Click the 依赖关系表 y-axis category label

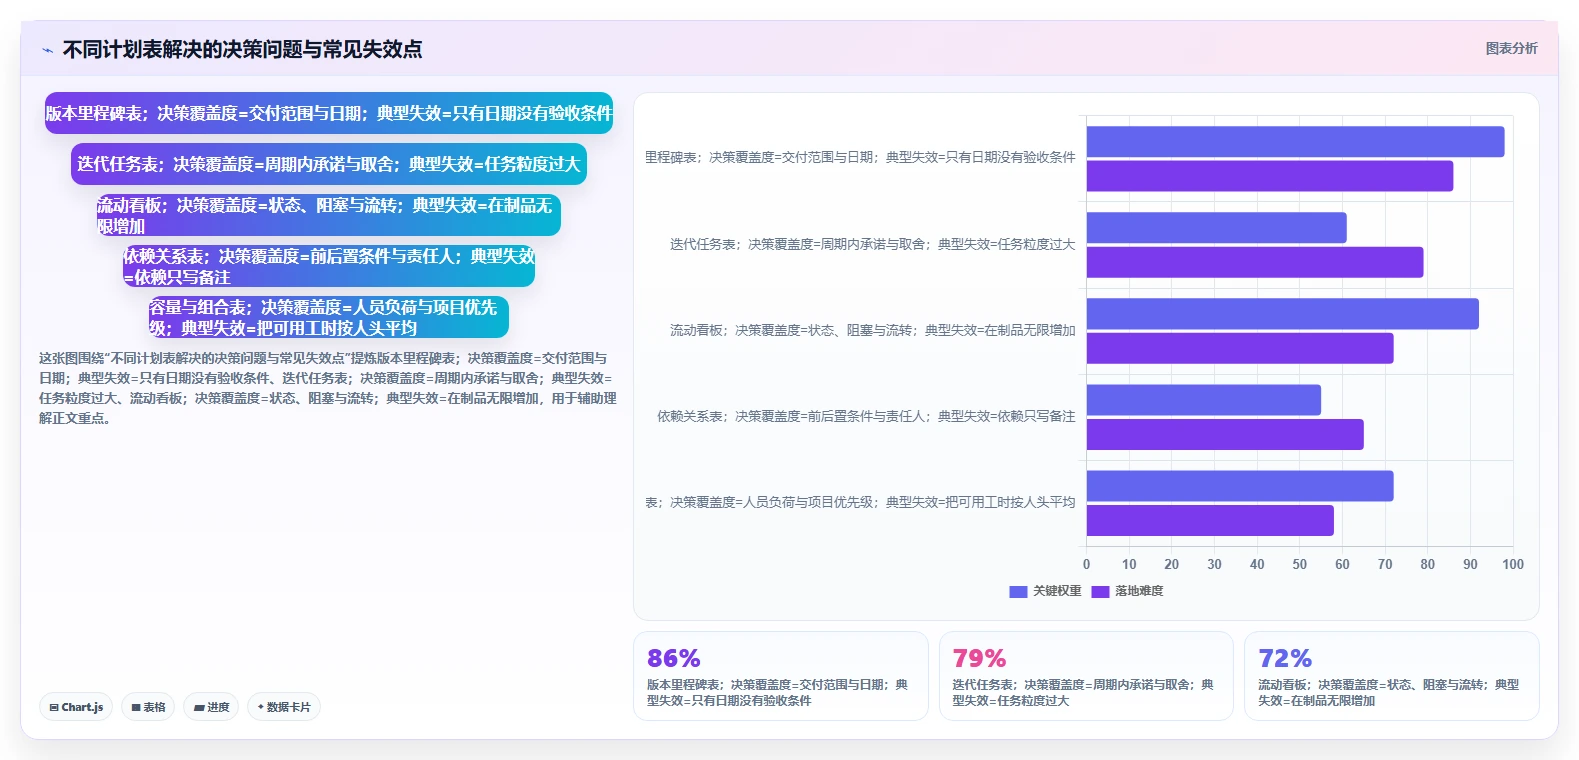866,416
